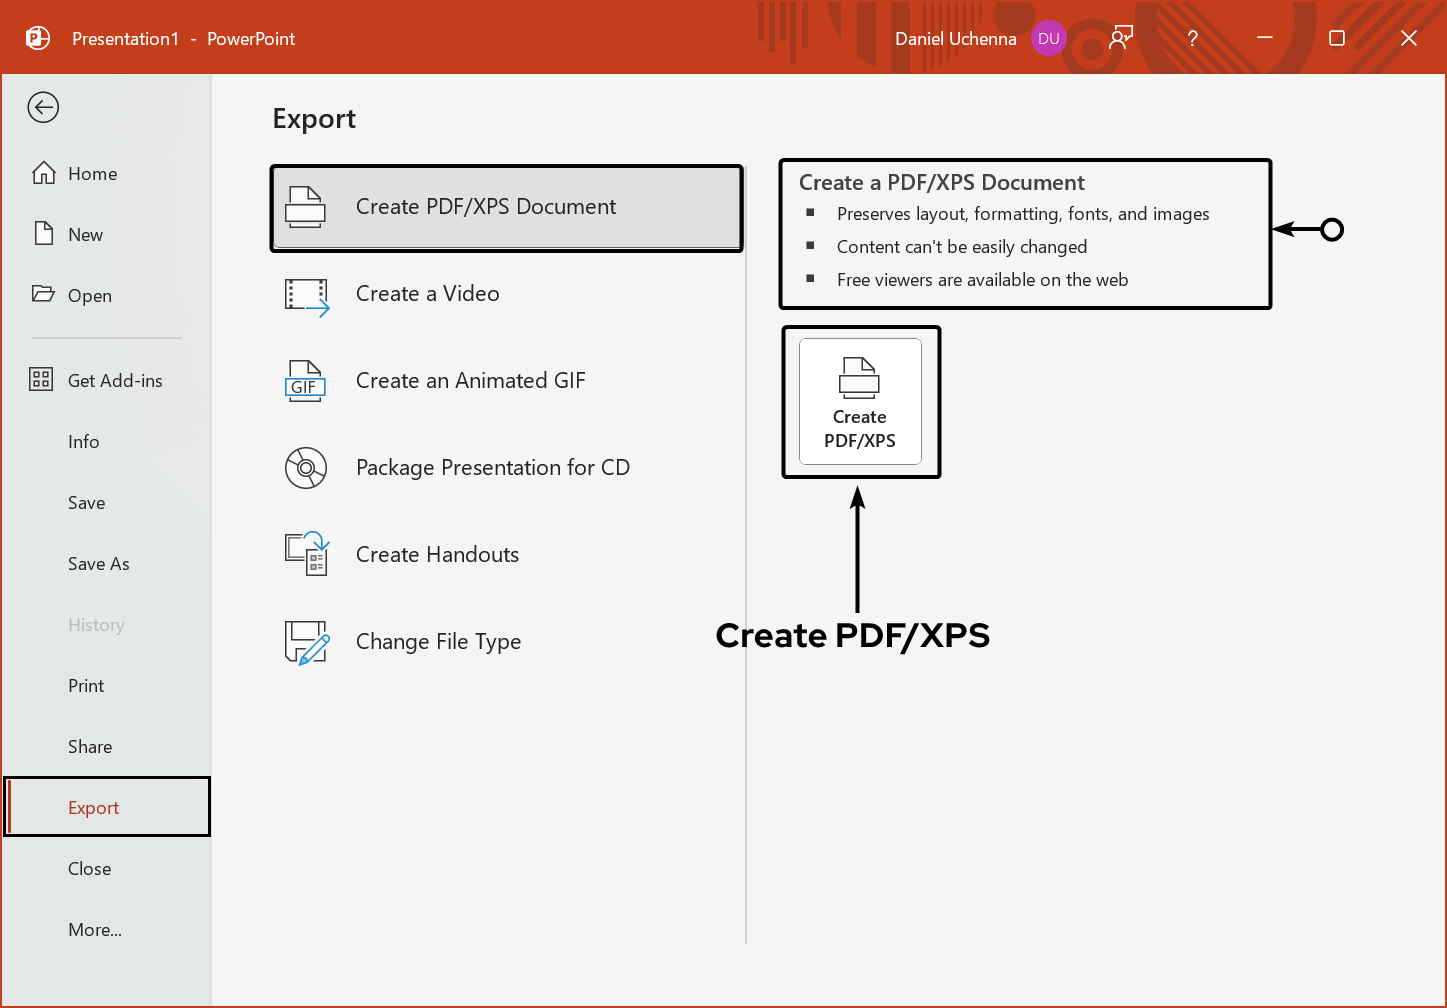This screenshot has width=1447, height=1008.
Task: Select Info in the sidebar
Action: (84, 441)
